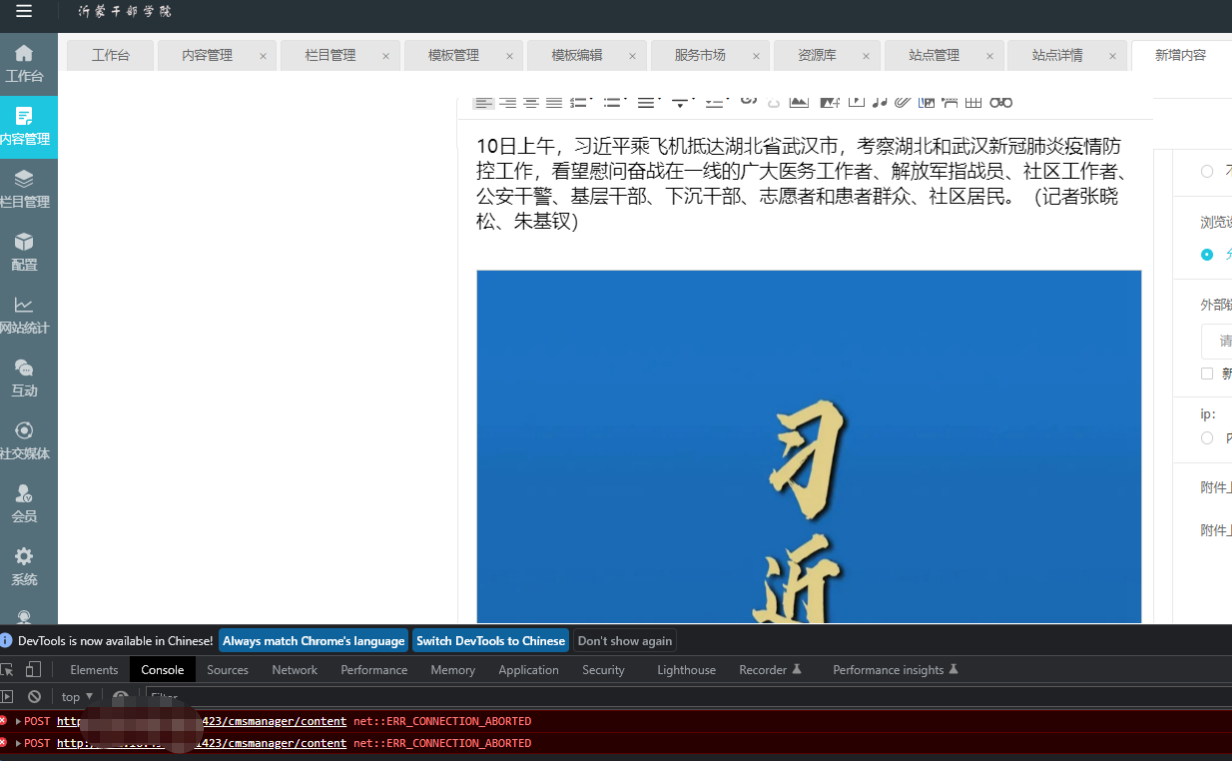The height and width of the screenshot is (761, 1232).
Task: Click the Don't show again button
Action: coord(624,641)
